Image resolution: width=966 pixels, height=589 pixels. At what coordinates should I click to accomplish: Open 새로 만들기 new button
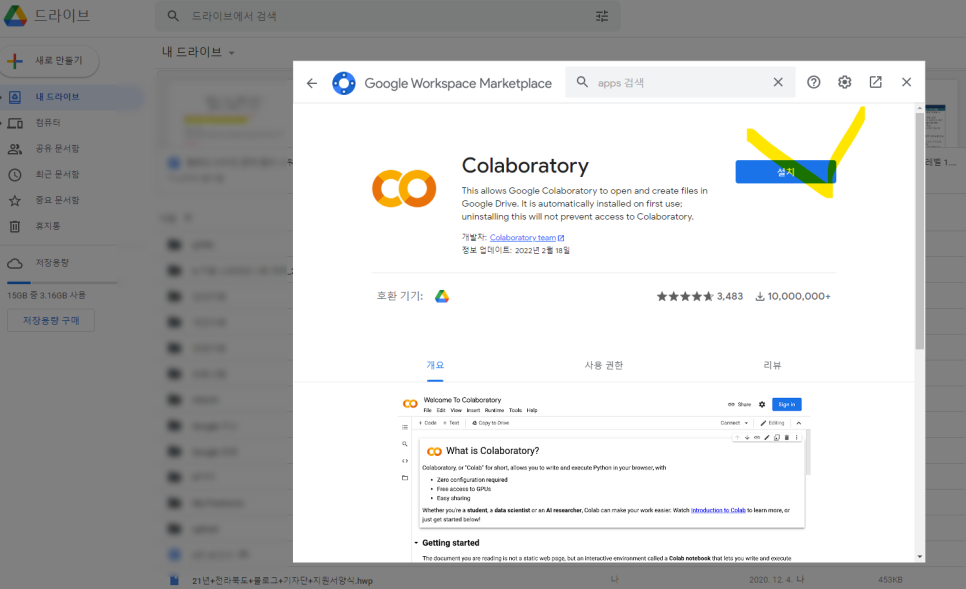(x=49, y=61)
